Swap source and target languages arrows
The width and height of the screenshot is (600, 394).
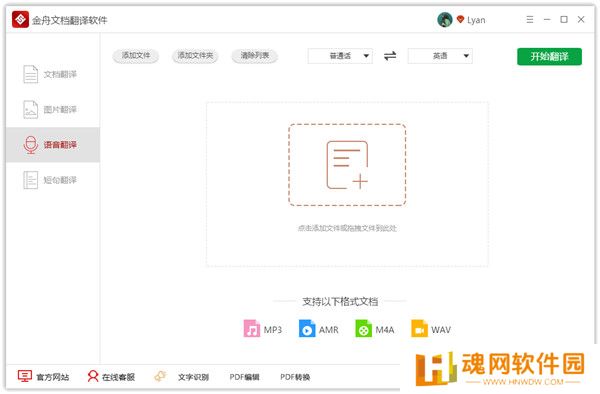(390, 56)
